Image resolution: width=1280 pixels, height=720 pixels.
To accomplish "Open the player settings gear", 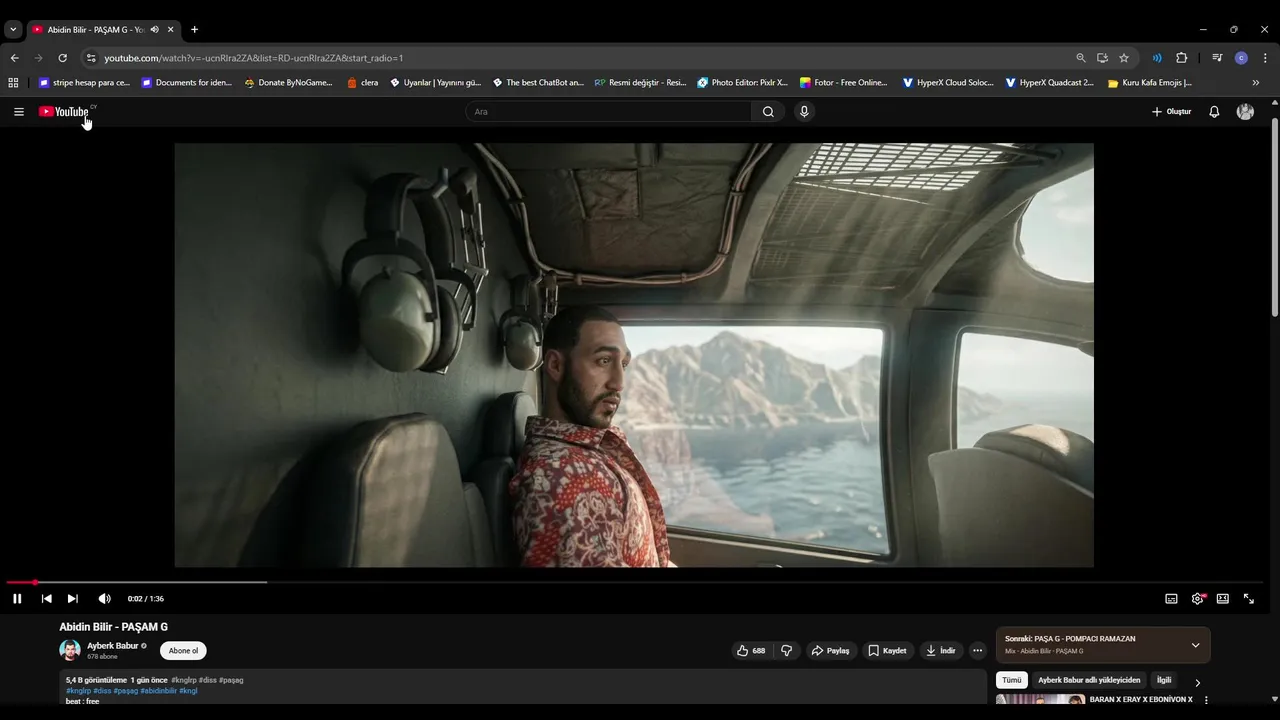I will (x=1197, y=599).
